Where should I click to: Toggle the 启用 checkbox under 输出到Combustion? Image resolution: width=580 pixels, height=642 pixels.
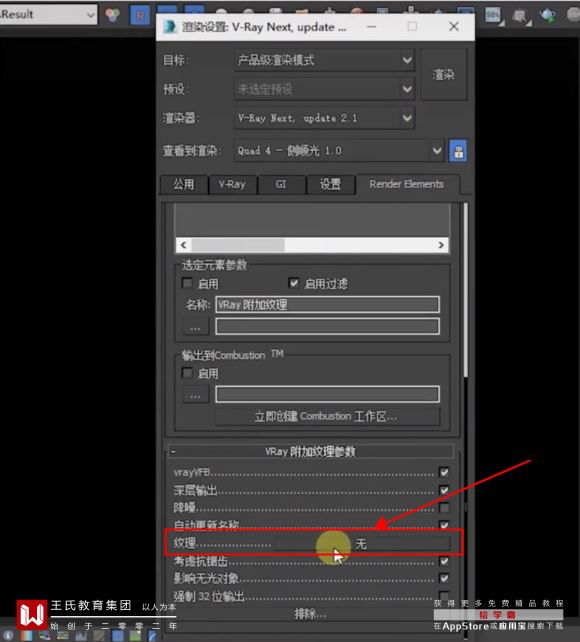coord(187,373)
